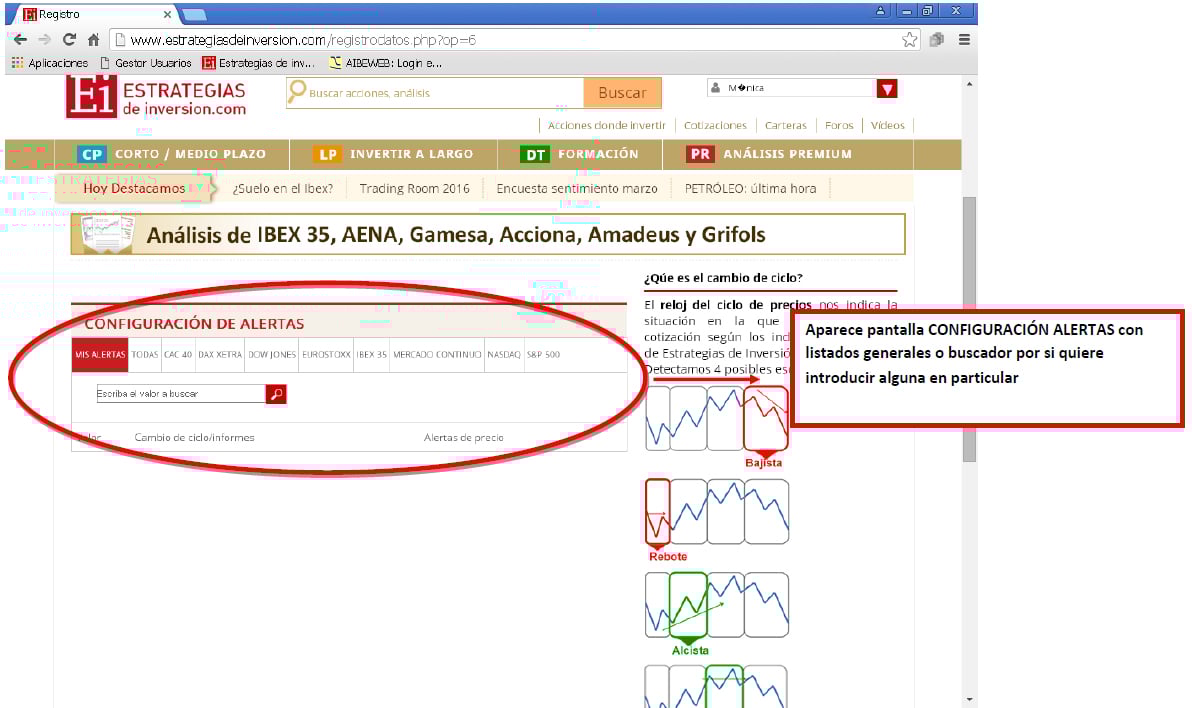Click the vertical scrollbar thumb

click(x=969, y=329)
